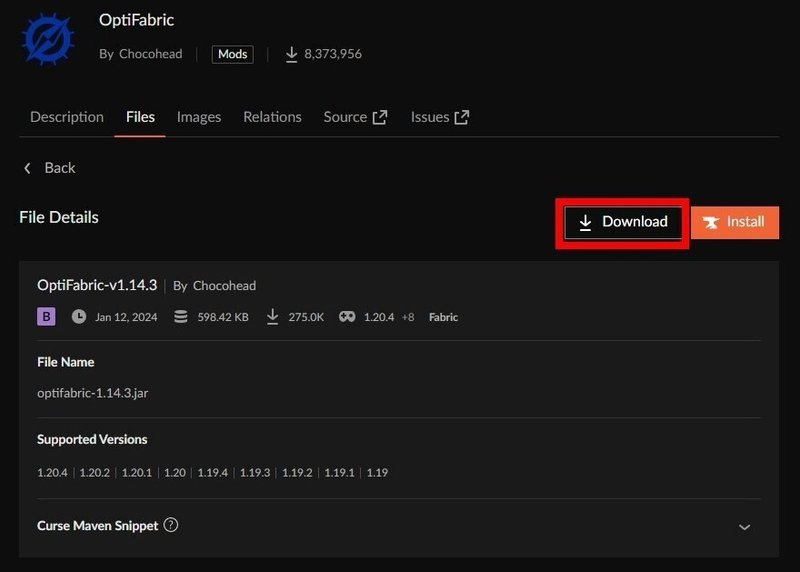Click the anvil icon on the Install button
The image size is (800, 572).
pyautogui.click(x=711, y=222)
